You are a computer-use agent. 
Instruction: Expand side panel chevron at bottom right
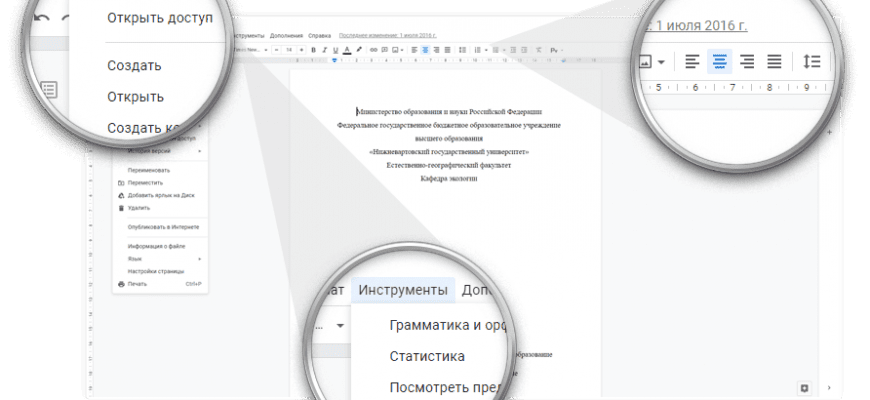(829, 388)
